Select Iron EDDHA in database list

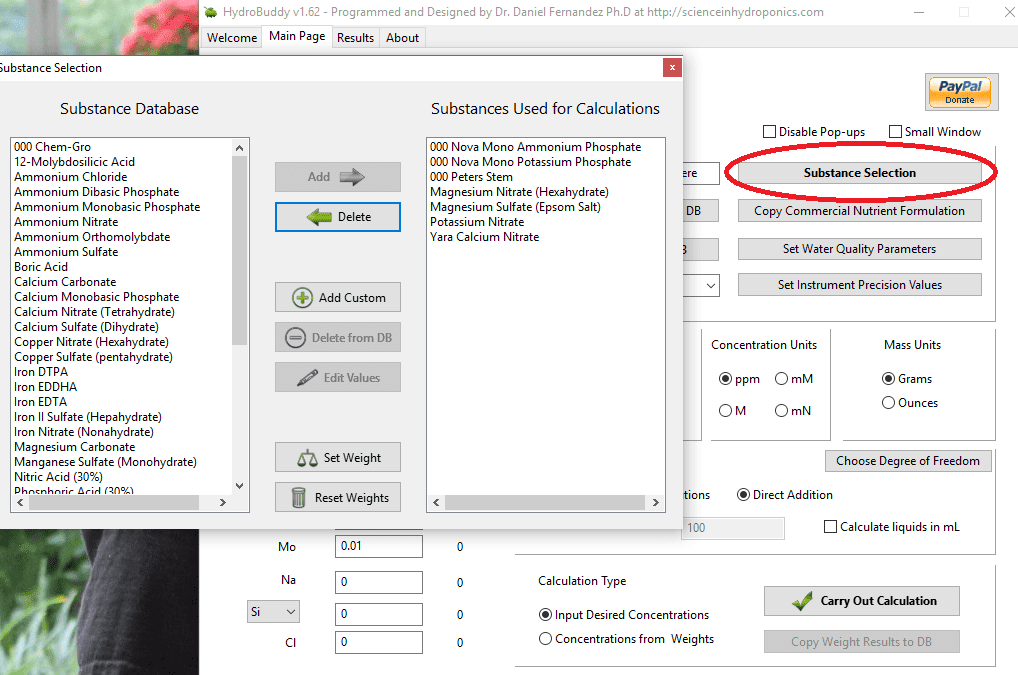pyautogui.click(x=45, y=387)
